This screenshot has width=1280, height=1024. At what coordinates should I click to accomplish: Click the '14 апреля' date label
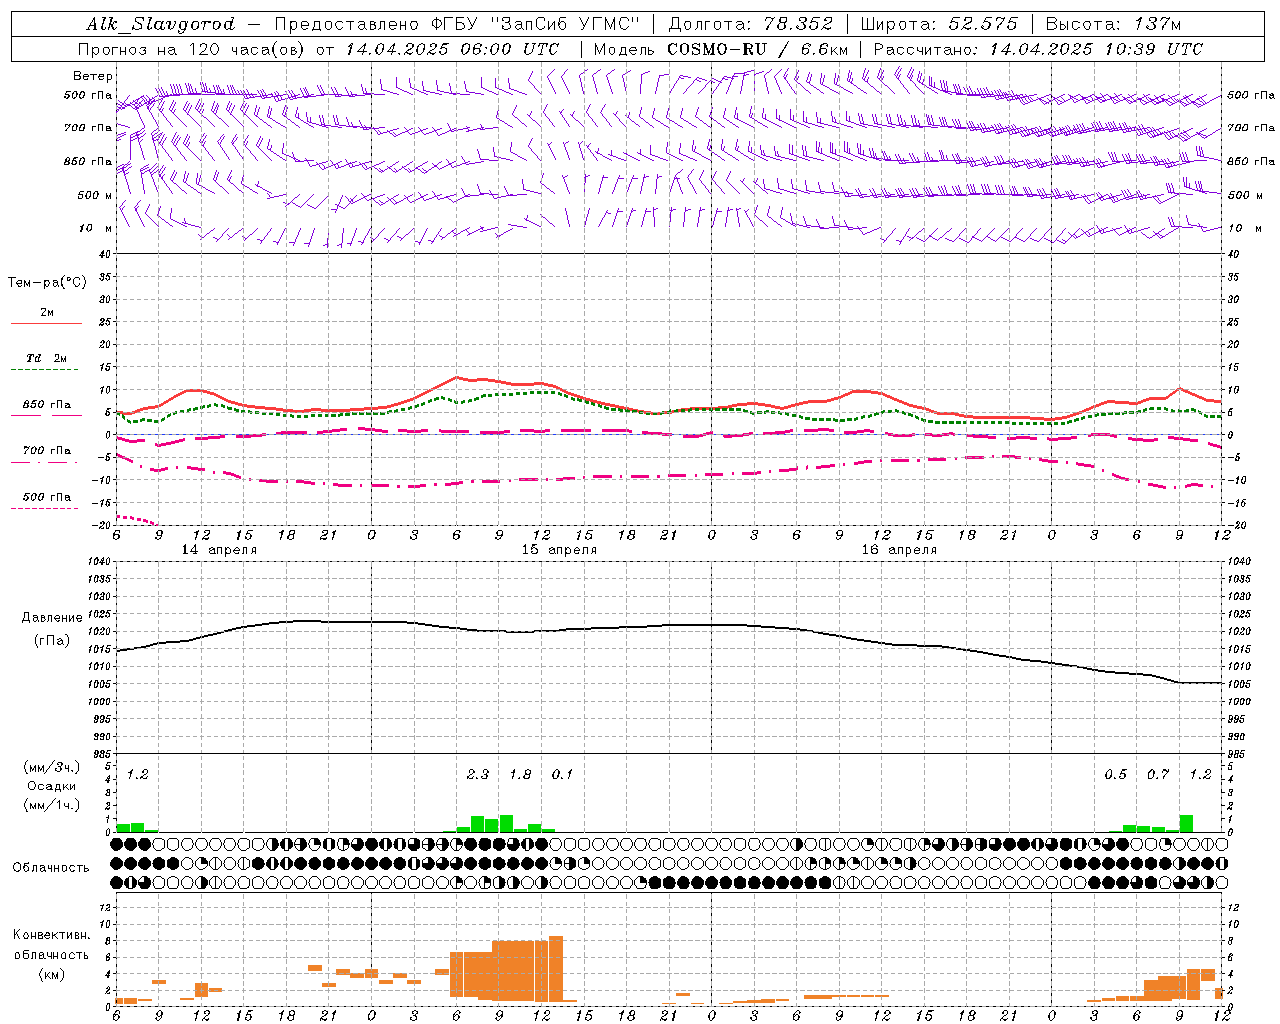(x=218, y=550)
